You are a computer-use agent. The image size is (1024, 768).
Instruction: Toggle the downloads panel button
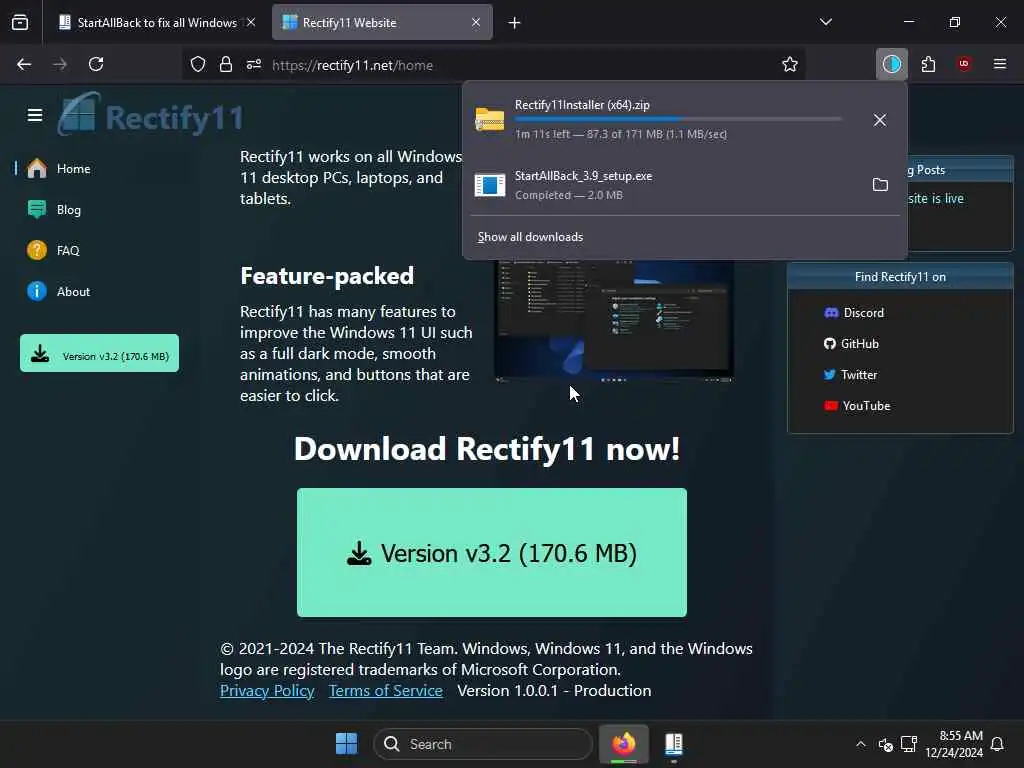(891, 65)
